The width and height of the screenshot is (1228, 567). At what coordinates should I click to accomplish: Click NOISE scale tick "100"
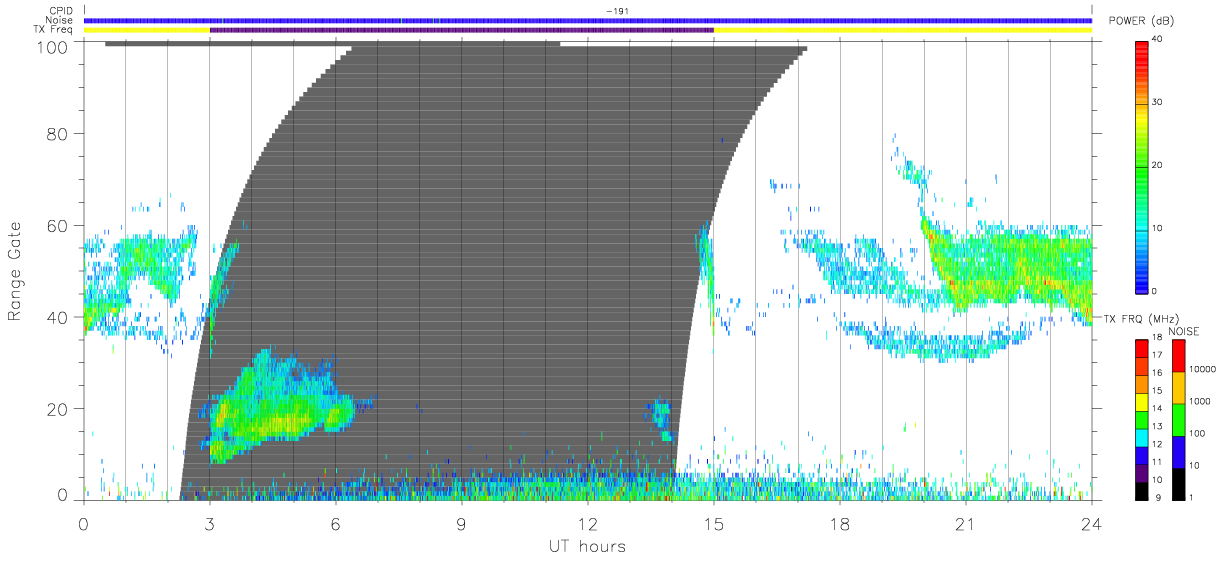(x=1198, y=434)
